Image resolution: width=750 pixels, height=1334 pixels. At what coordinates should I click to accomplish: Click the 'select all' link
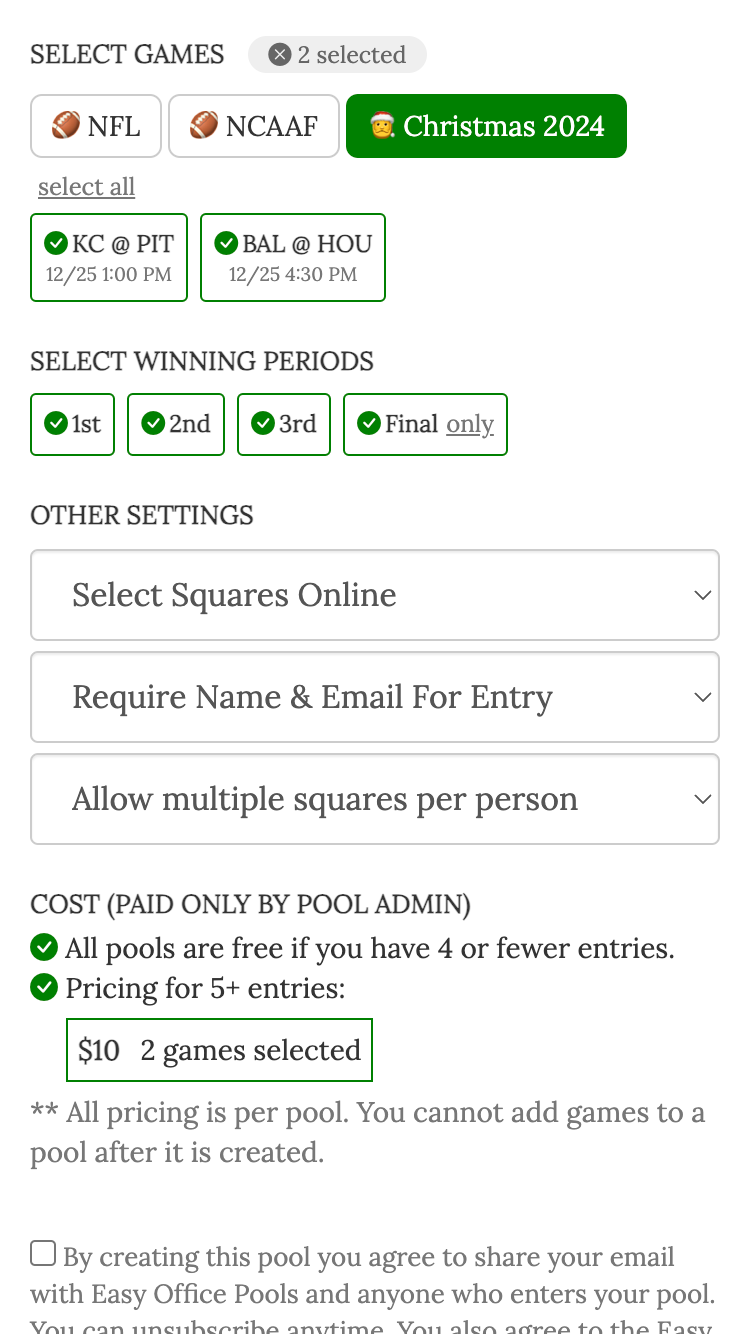coord(86,187)
